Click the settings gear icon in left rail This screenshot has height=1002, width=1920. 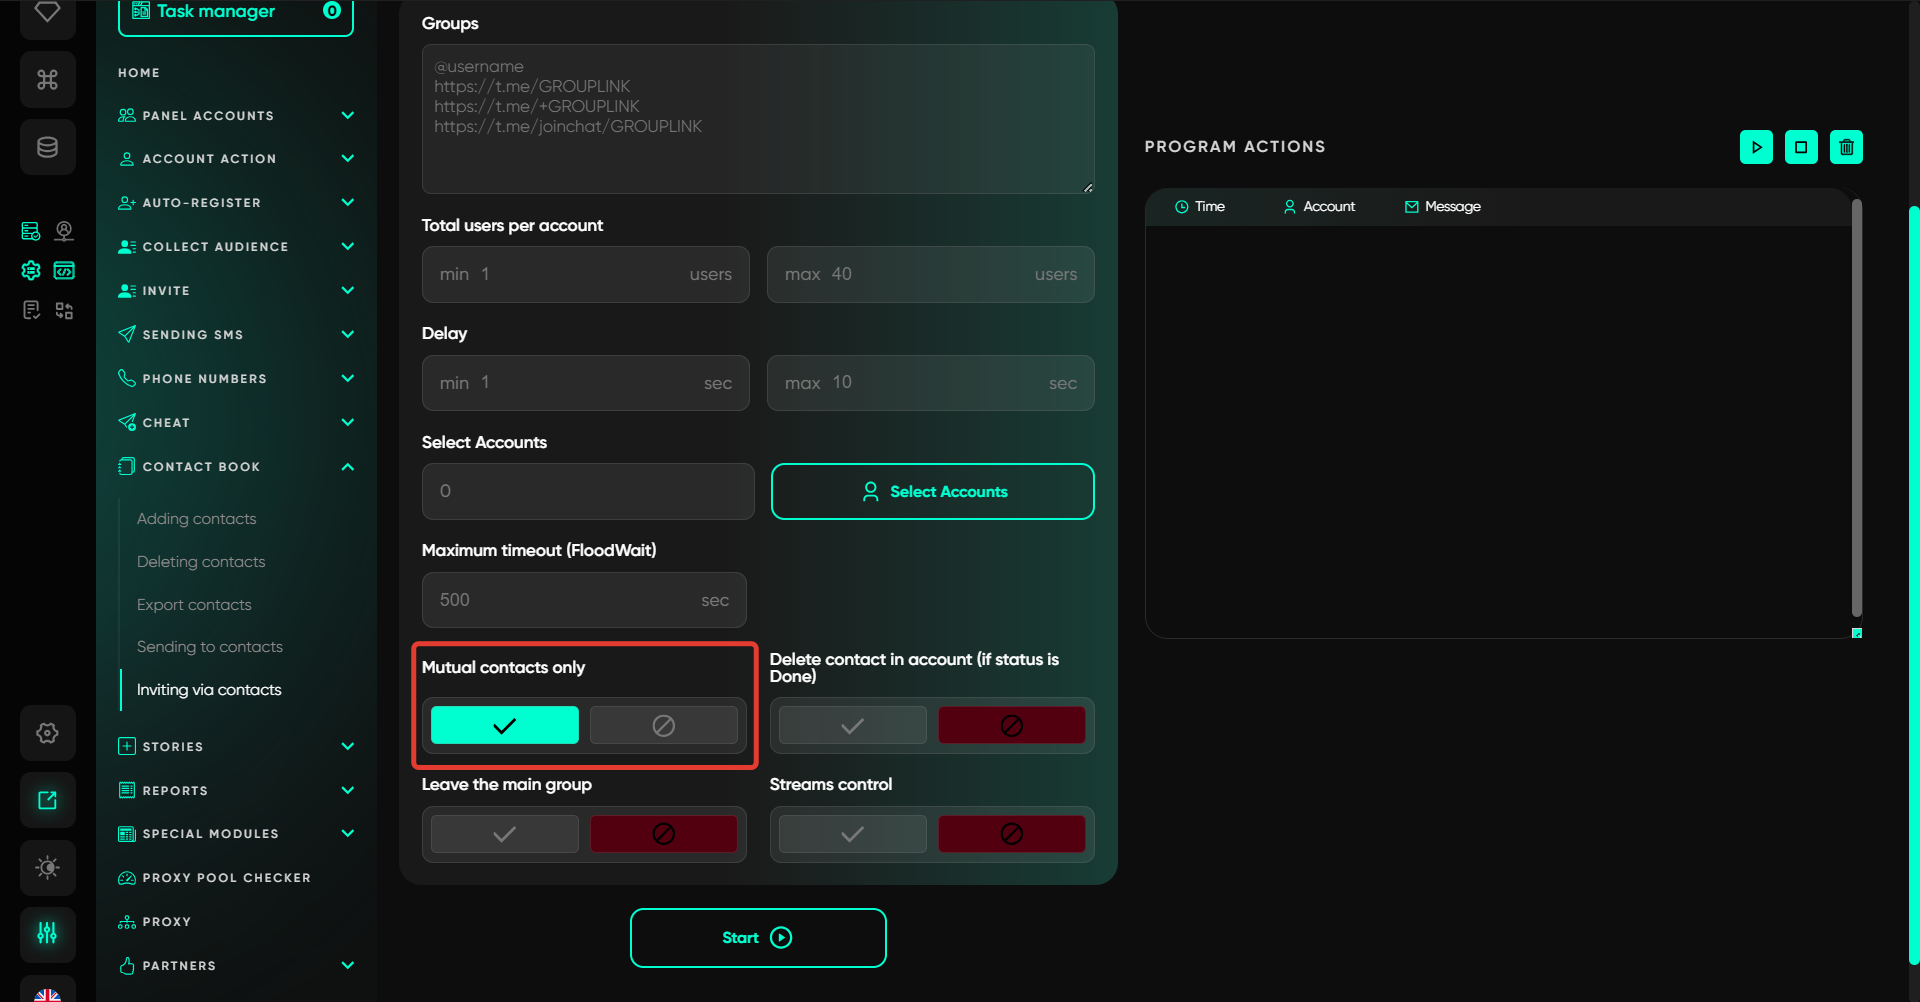tap(47, 733)
